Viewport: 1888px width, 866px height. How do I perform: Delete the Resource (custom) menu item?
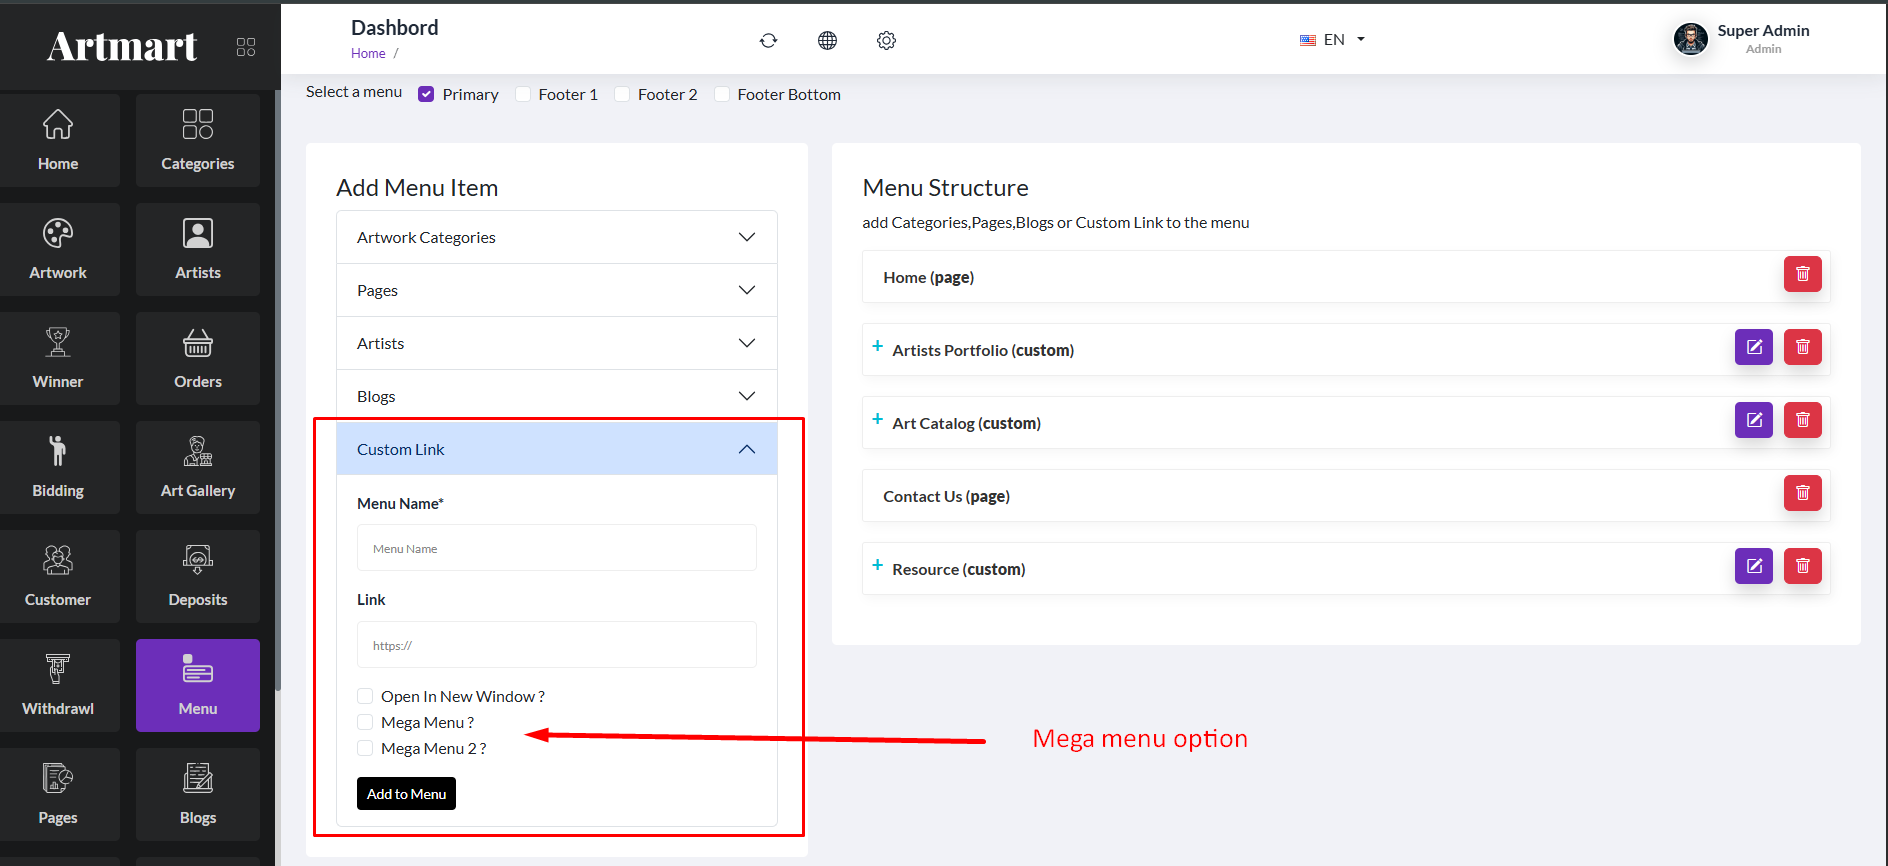[1802, 566]
